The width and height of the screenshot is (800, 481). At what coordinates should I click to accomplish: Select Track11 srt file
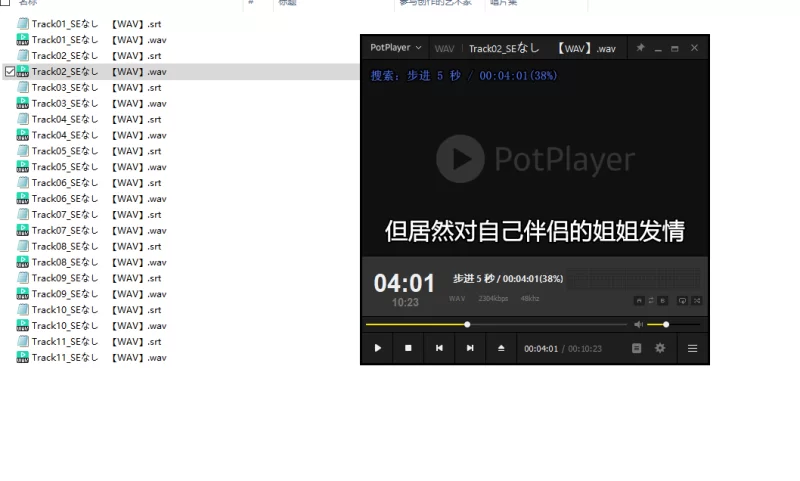(96, 342)
